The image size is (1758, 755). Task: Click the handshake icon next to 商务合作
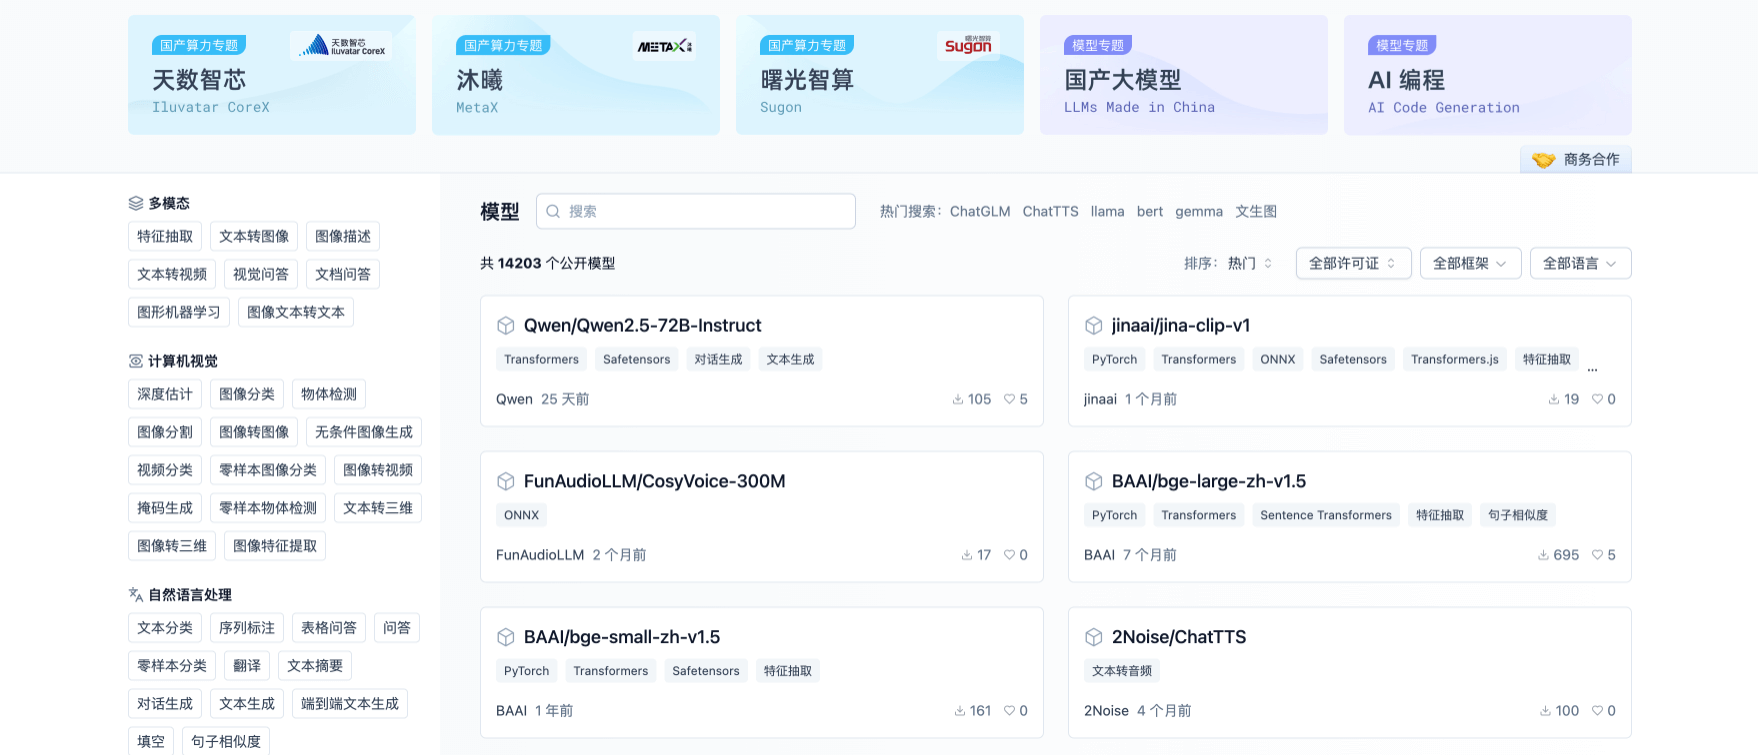(1544, 160)
